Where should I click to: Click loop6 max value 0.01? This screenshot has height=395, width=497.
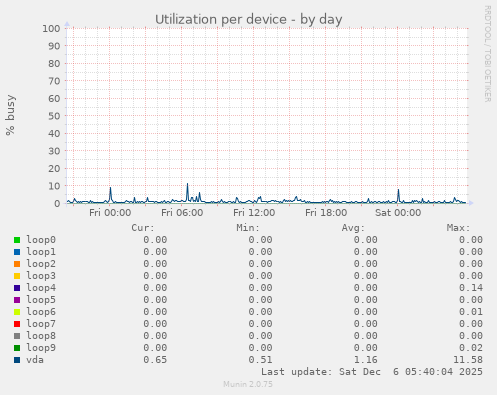pos(471,312)
